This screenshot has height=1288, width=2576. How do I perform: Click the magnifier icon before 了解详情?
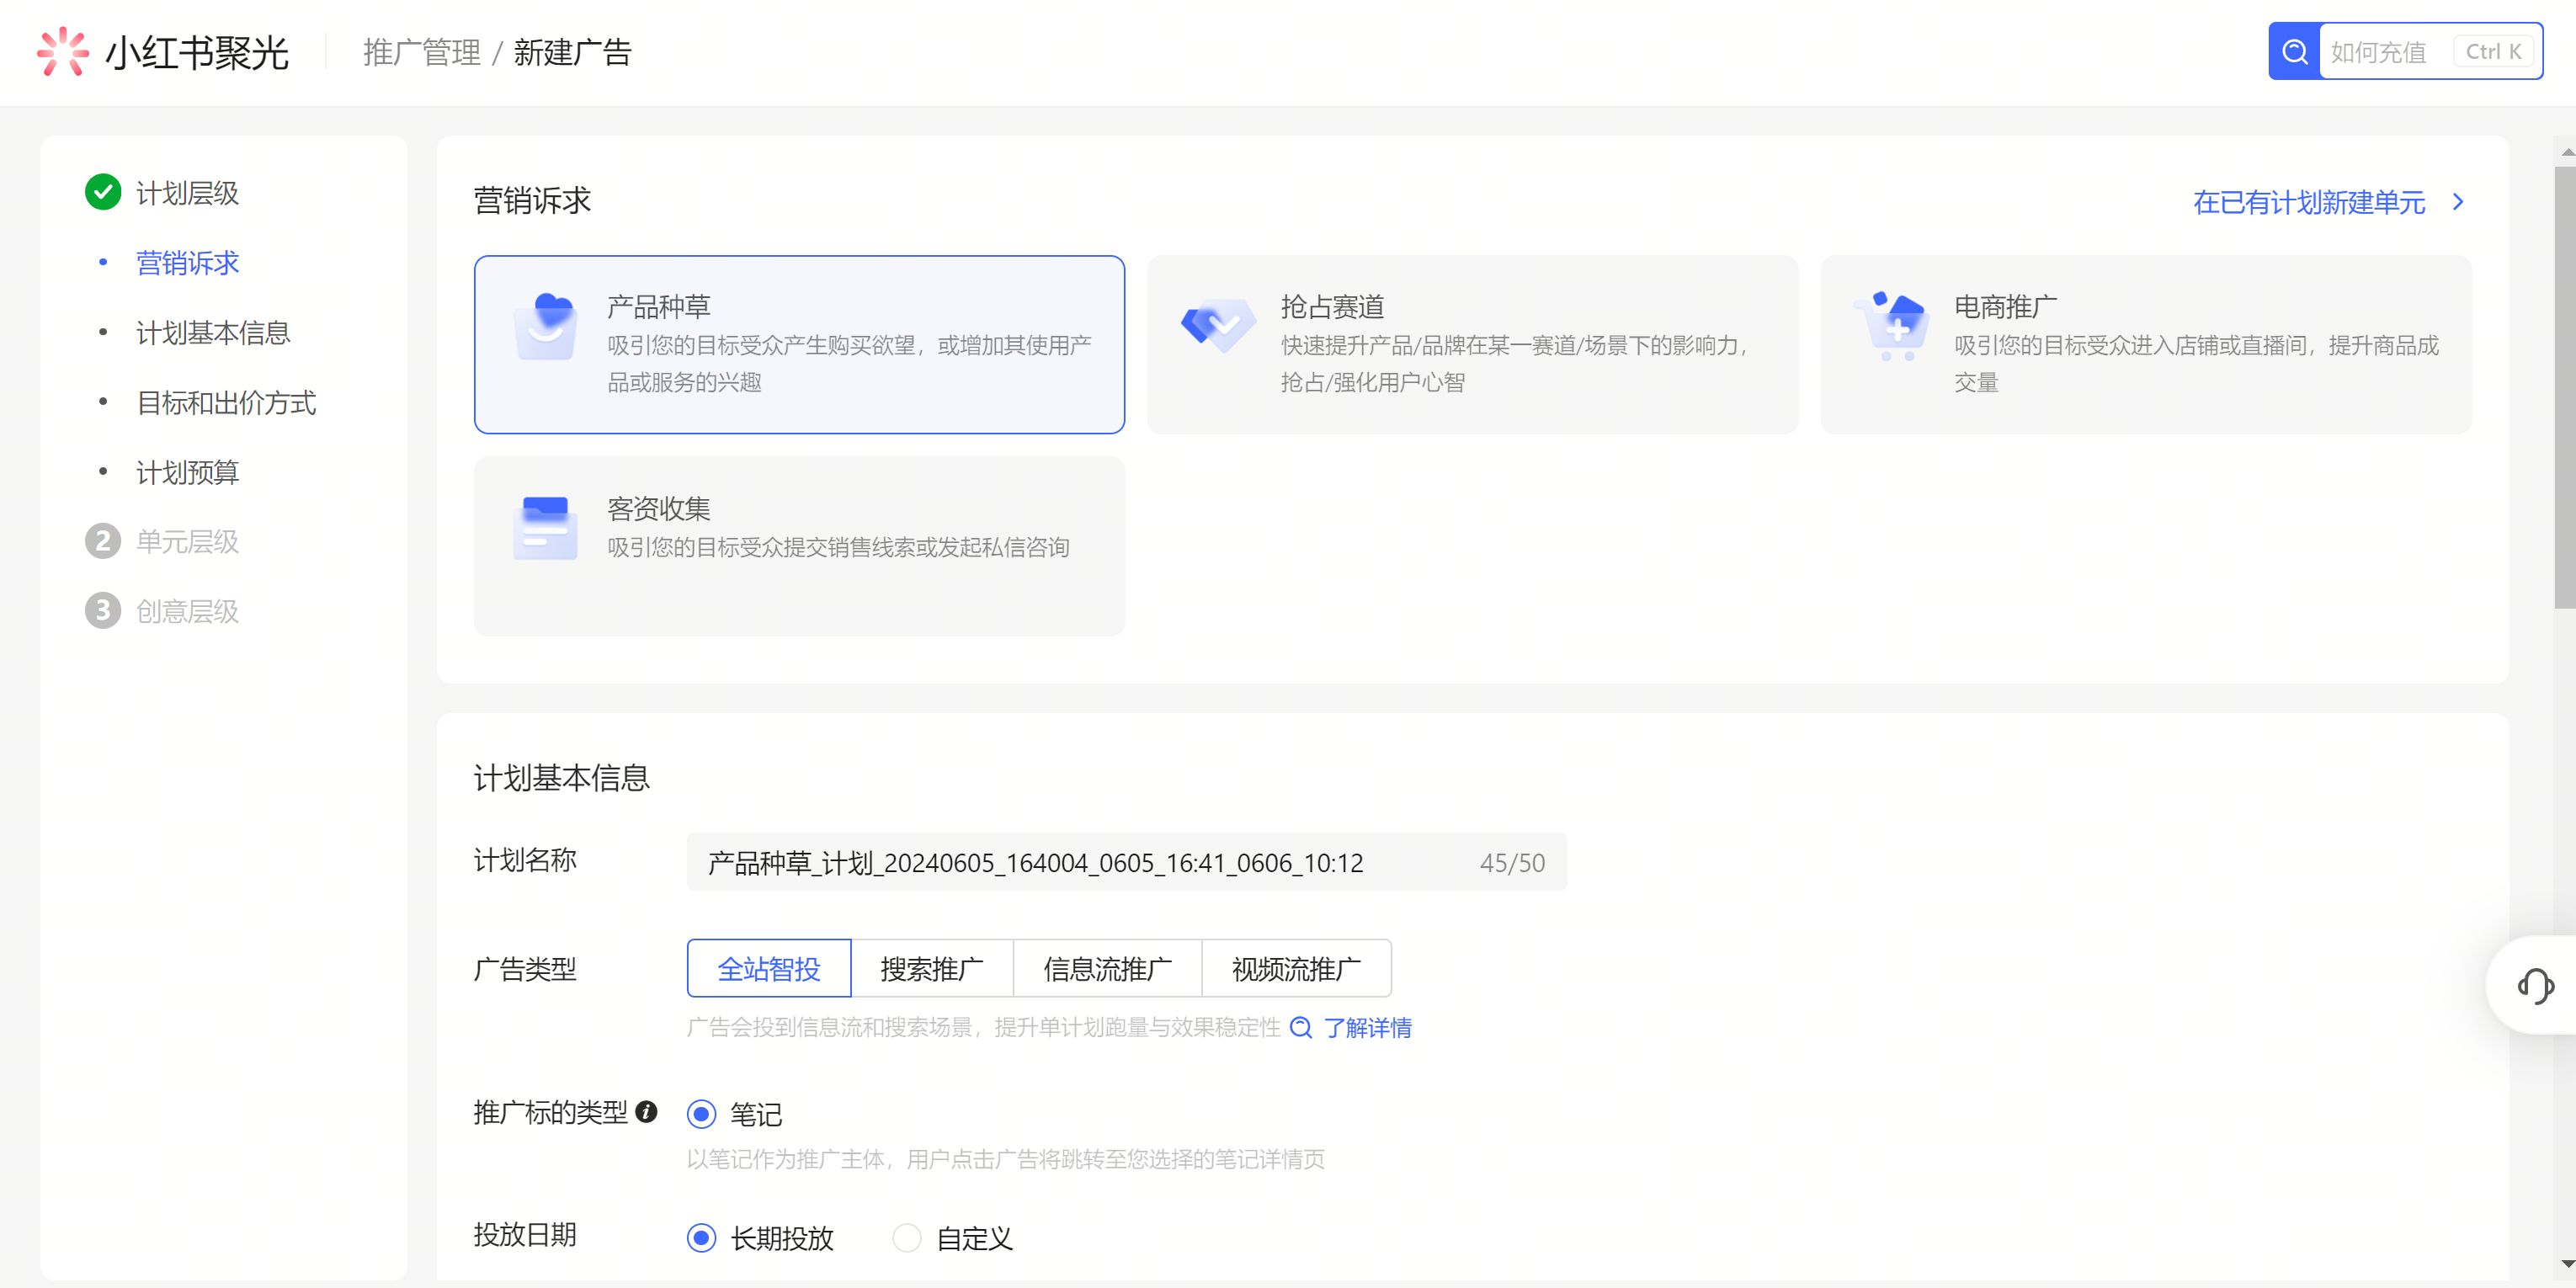pos(1300,1027)
